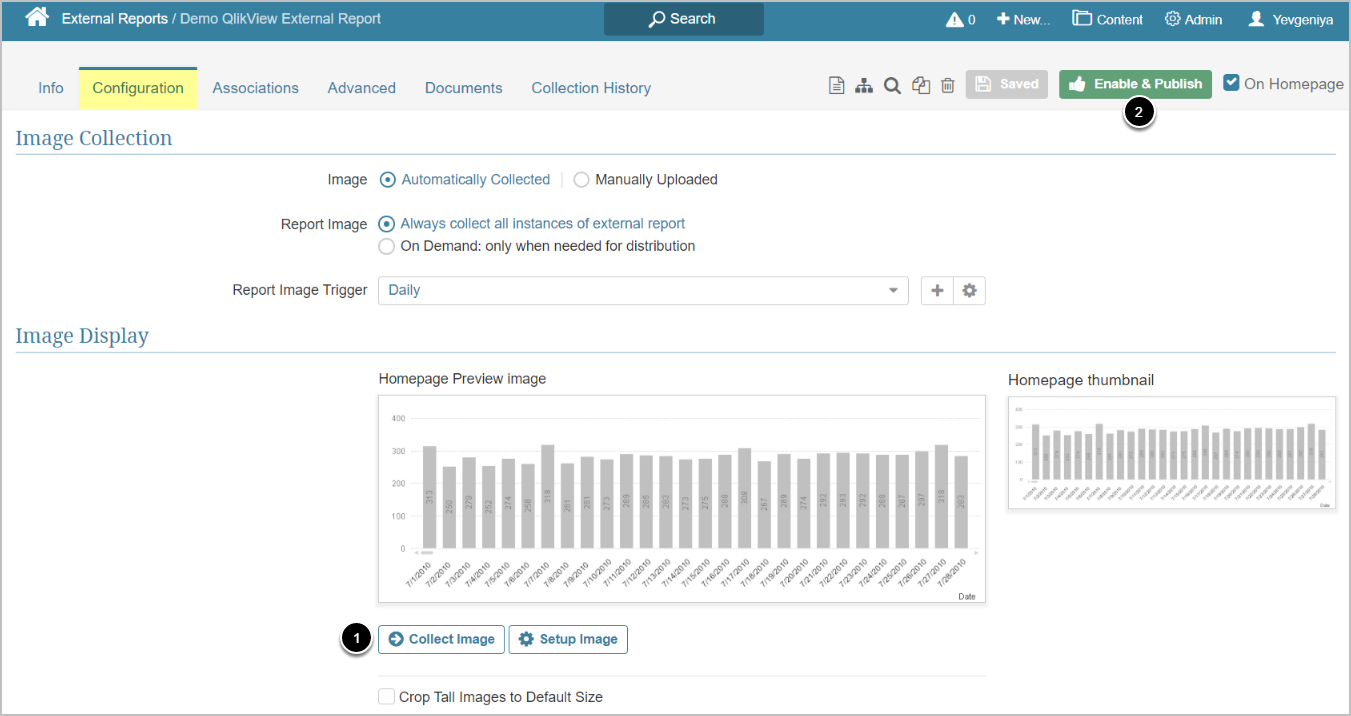The image size is (1351, 716).
Task: Select the Manually Uploaded radio option
Action: click(x=581, y=180)
